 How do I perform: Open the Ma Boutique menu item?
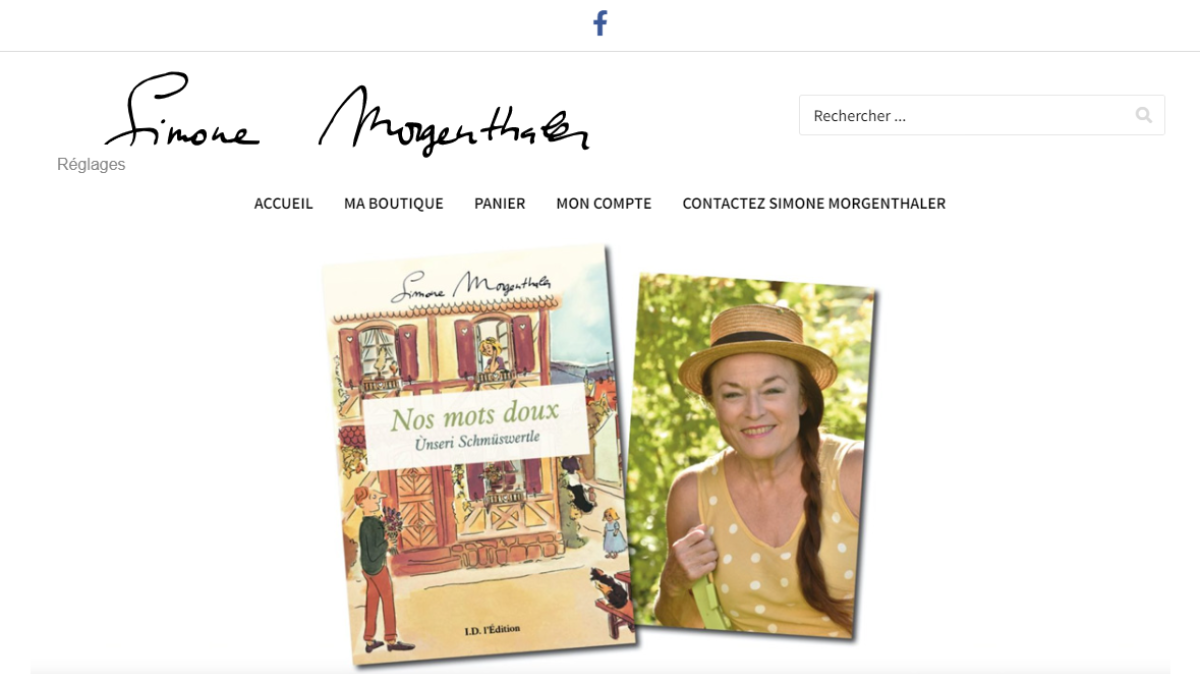click(394, 203)
